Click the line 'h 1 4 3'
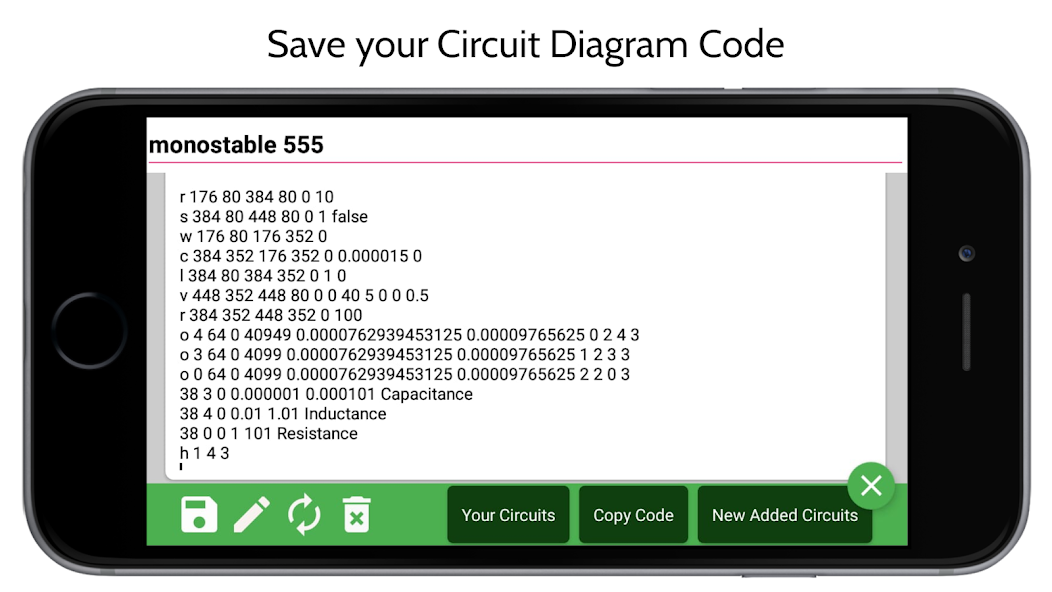 [x=205, y=453]
